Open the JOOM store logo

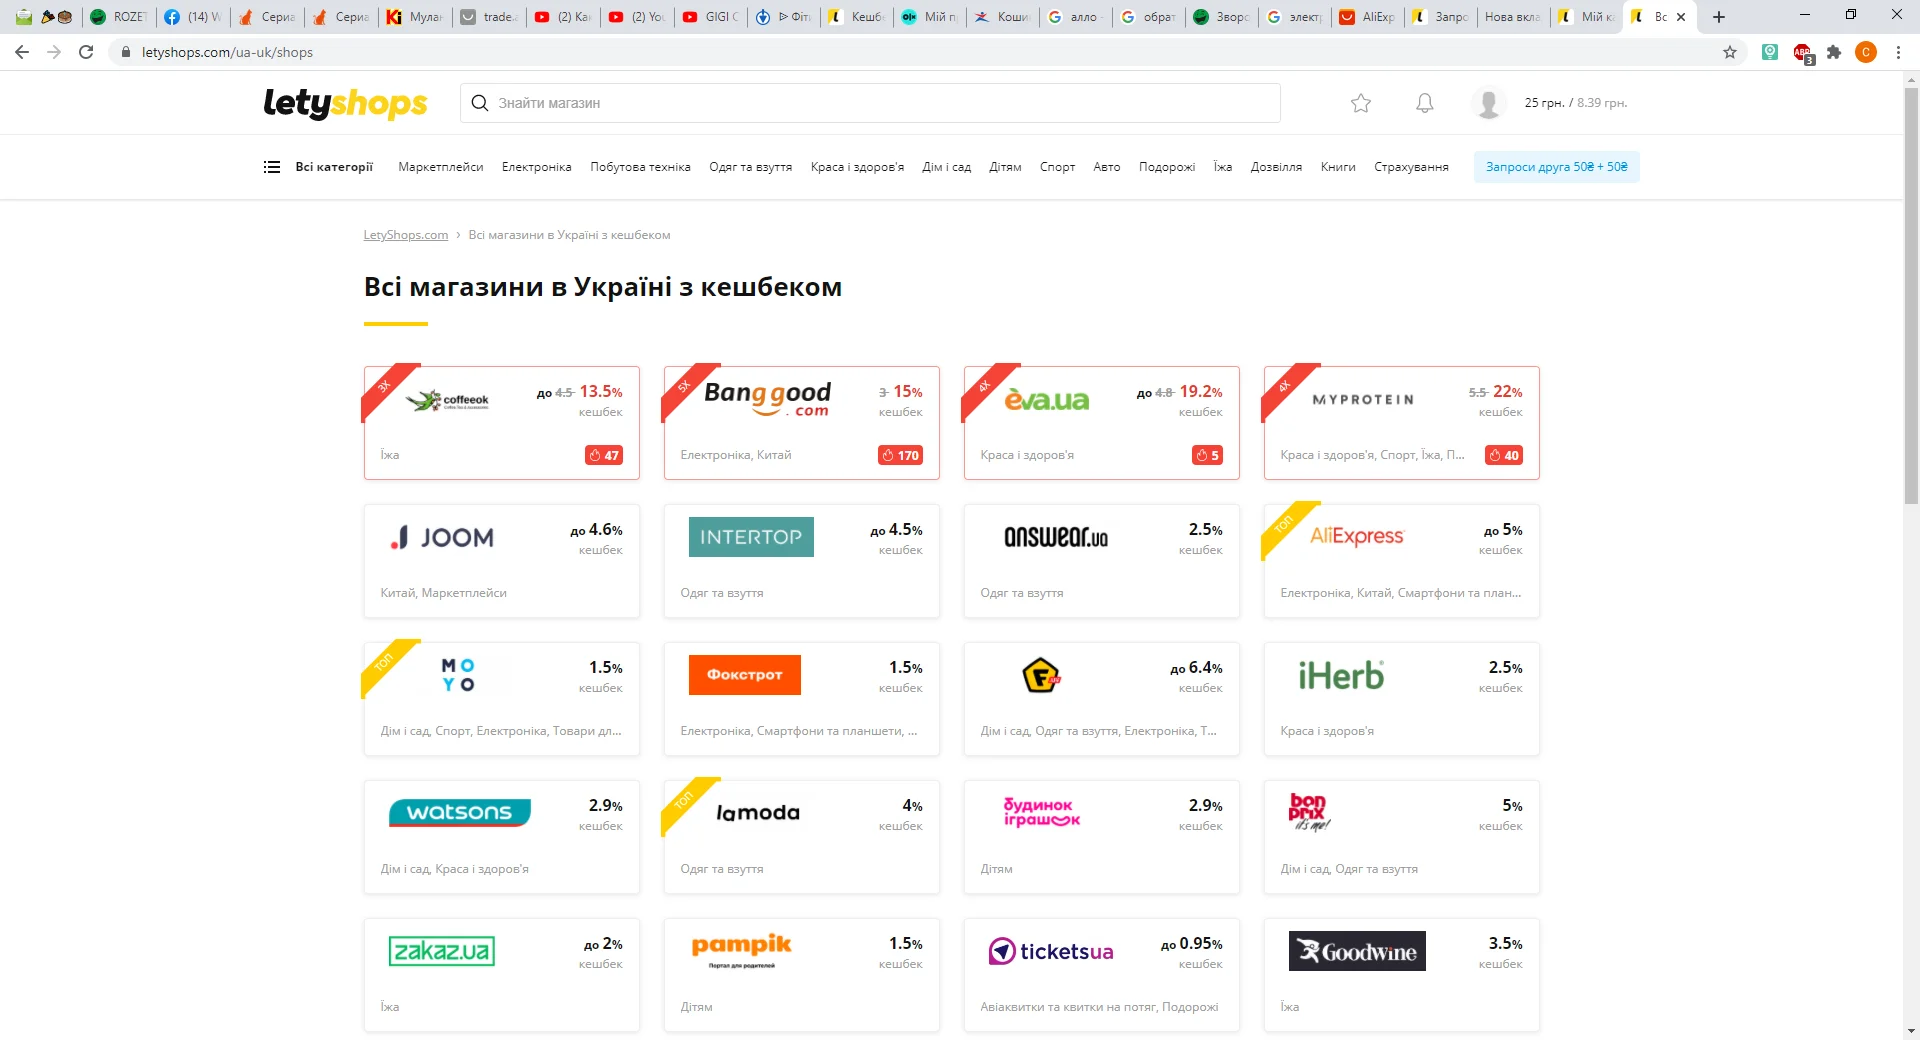click(x=442, y=538)
